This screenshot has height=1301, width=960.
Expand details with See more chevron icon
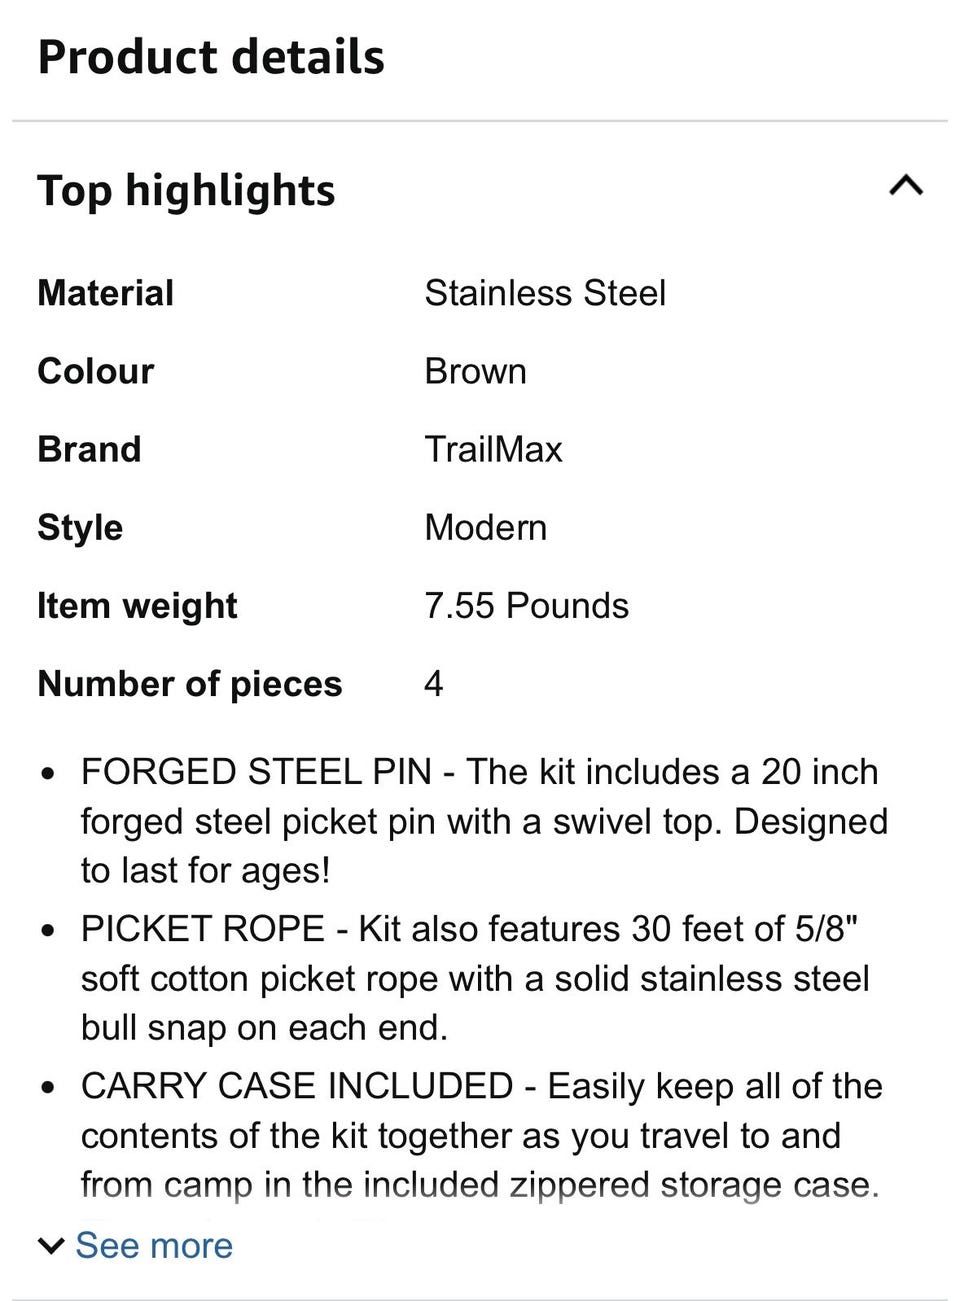[50, 1245]
